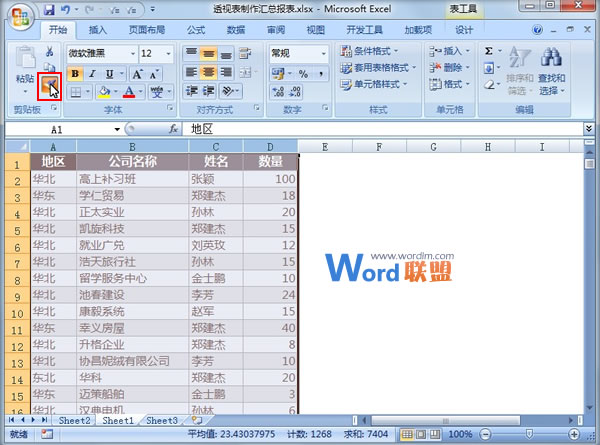Align text right
The width and height of the screenshot is (600, 445).
point(226,72)
